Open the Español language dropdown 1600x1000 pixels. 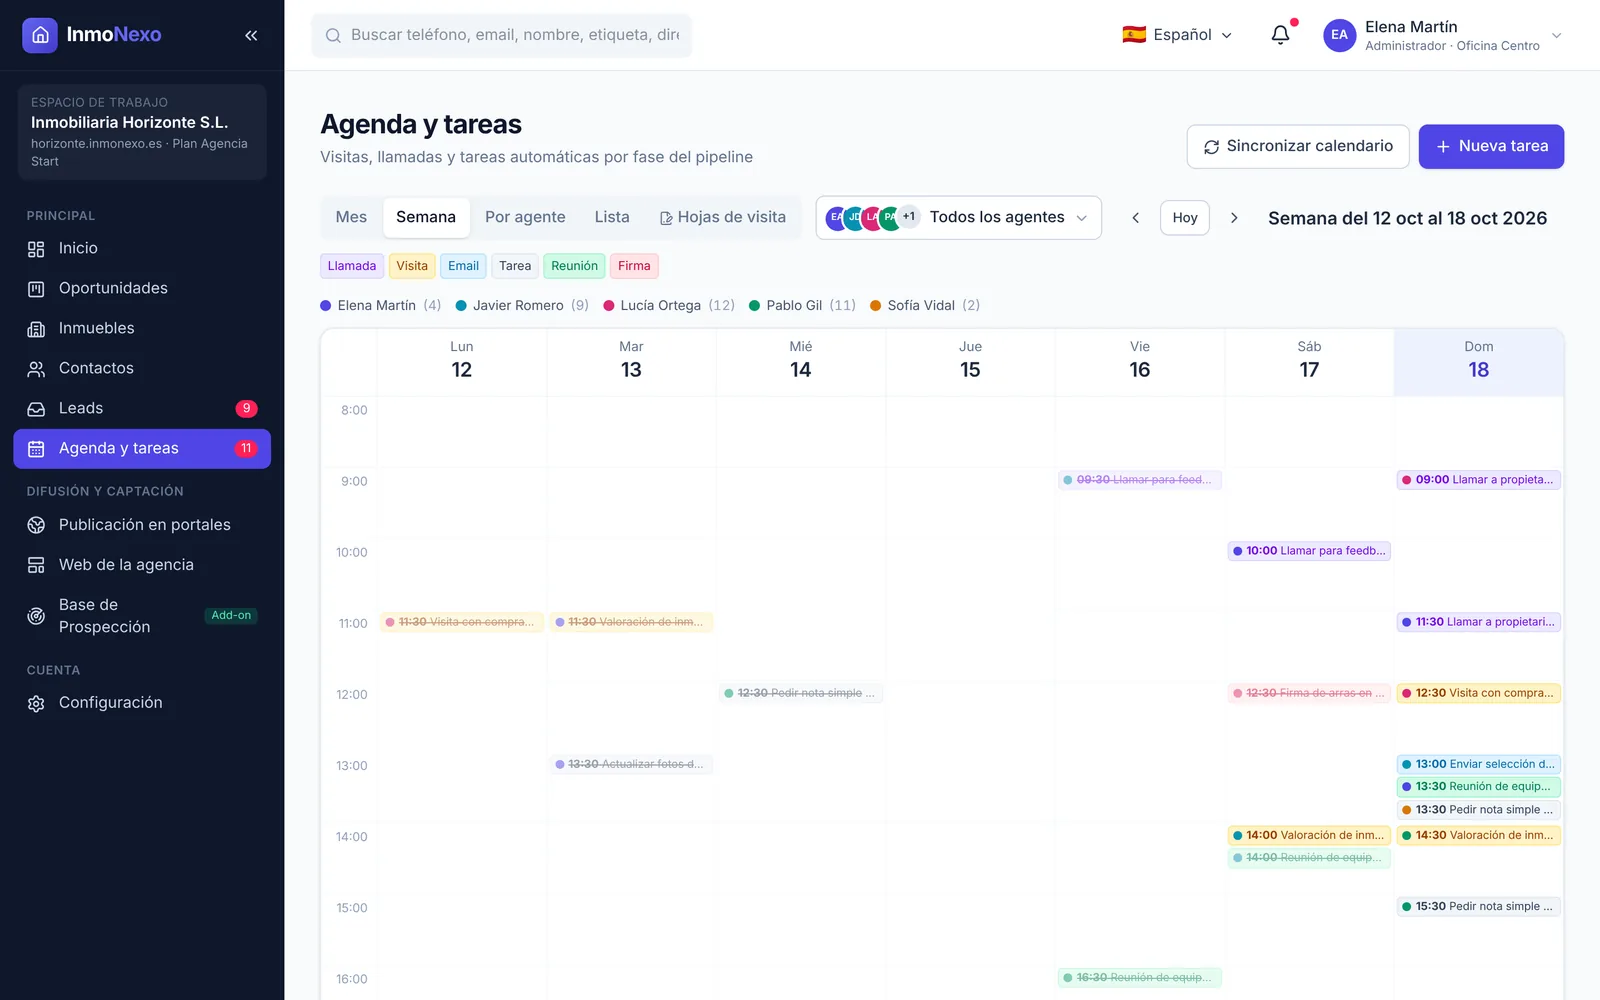click(1177, 35)
